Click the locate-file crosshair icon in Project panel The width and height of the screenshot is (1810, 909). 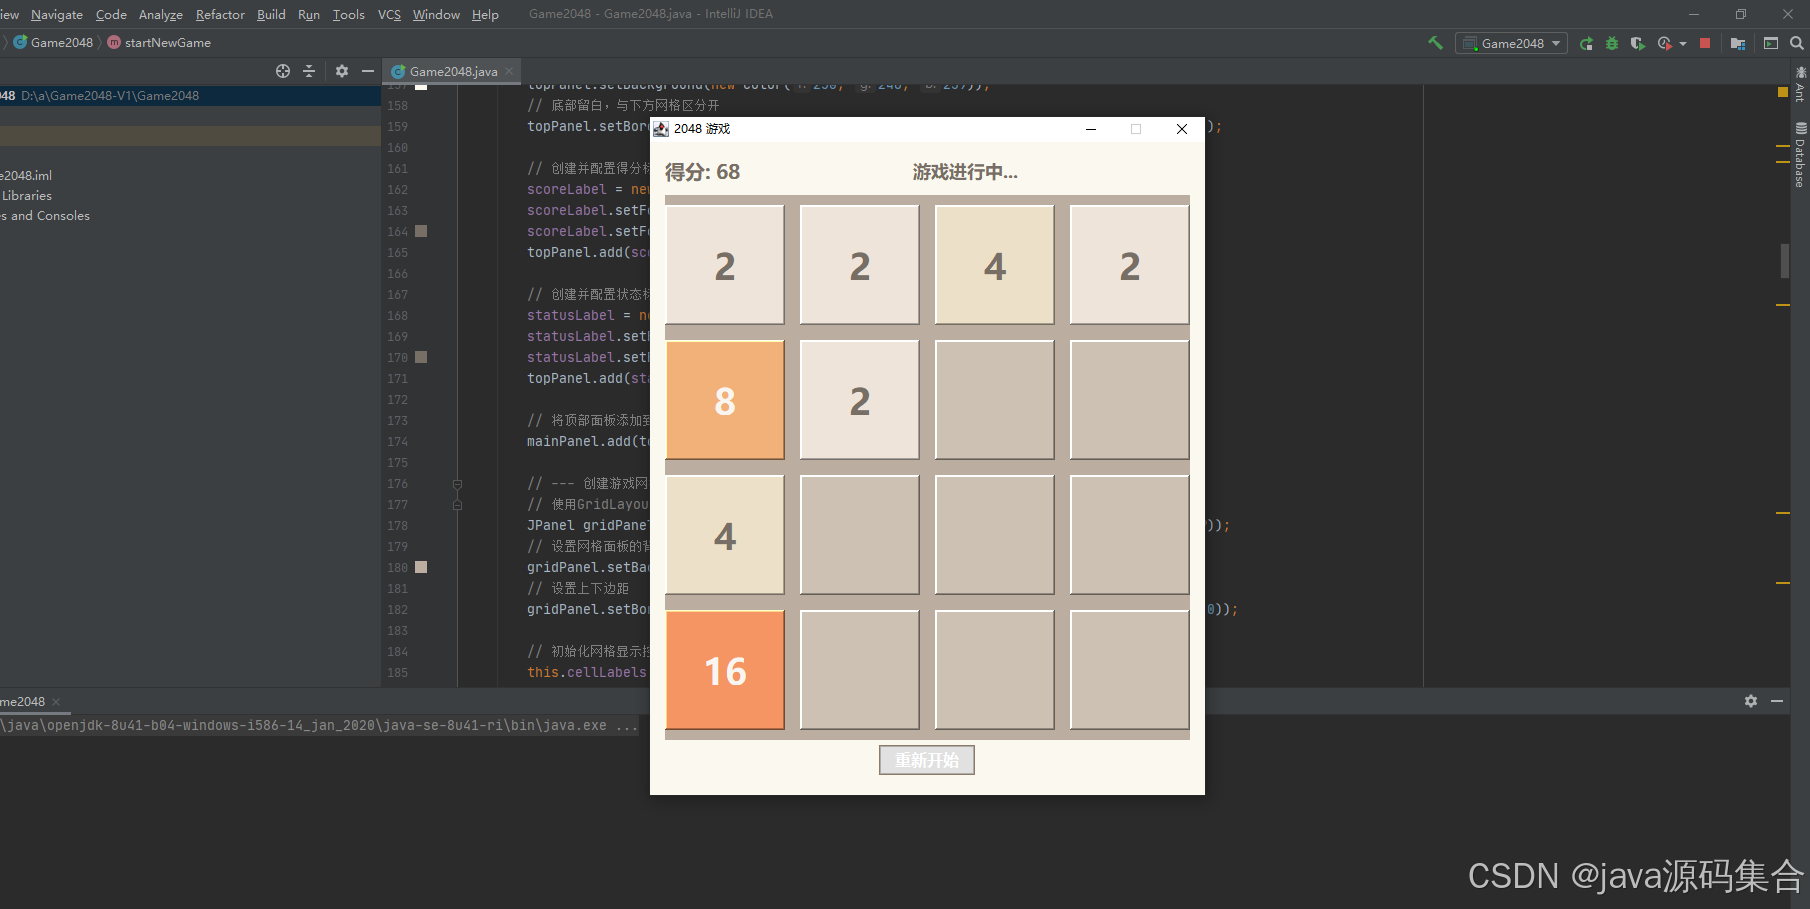click(x=283, y=71)
